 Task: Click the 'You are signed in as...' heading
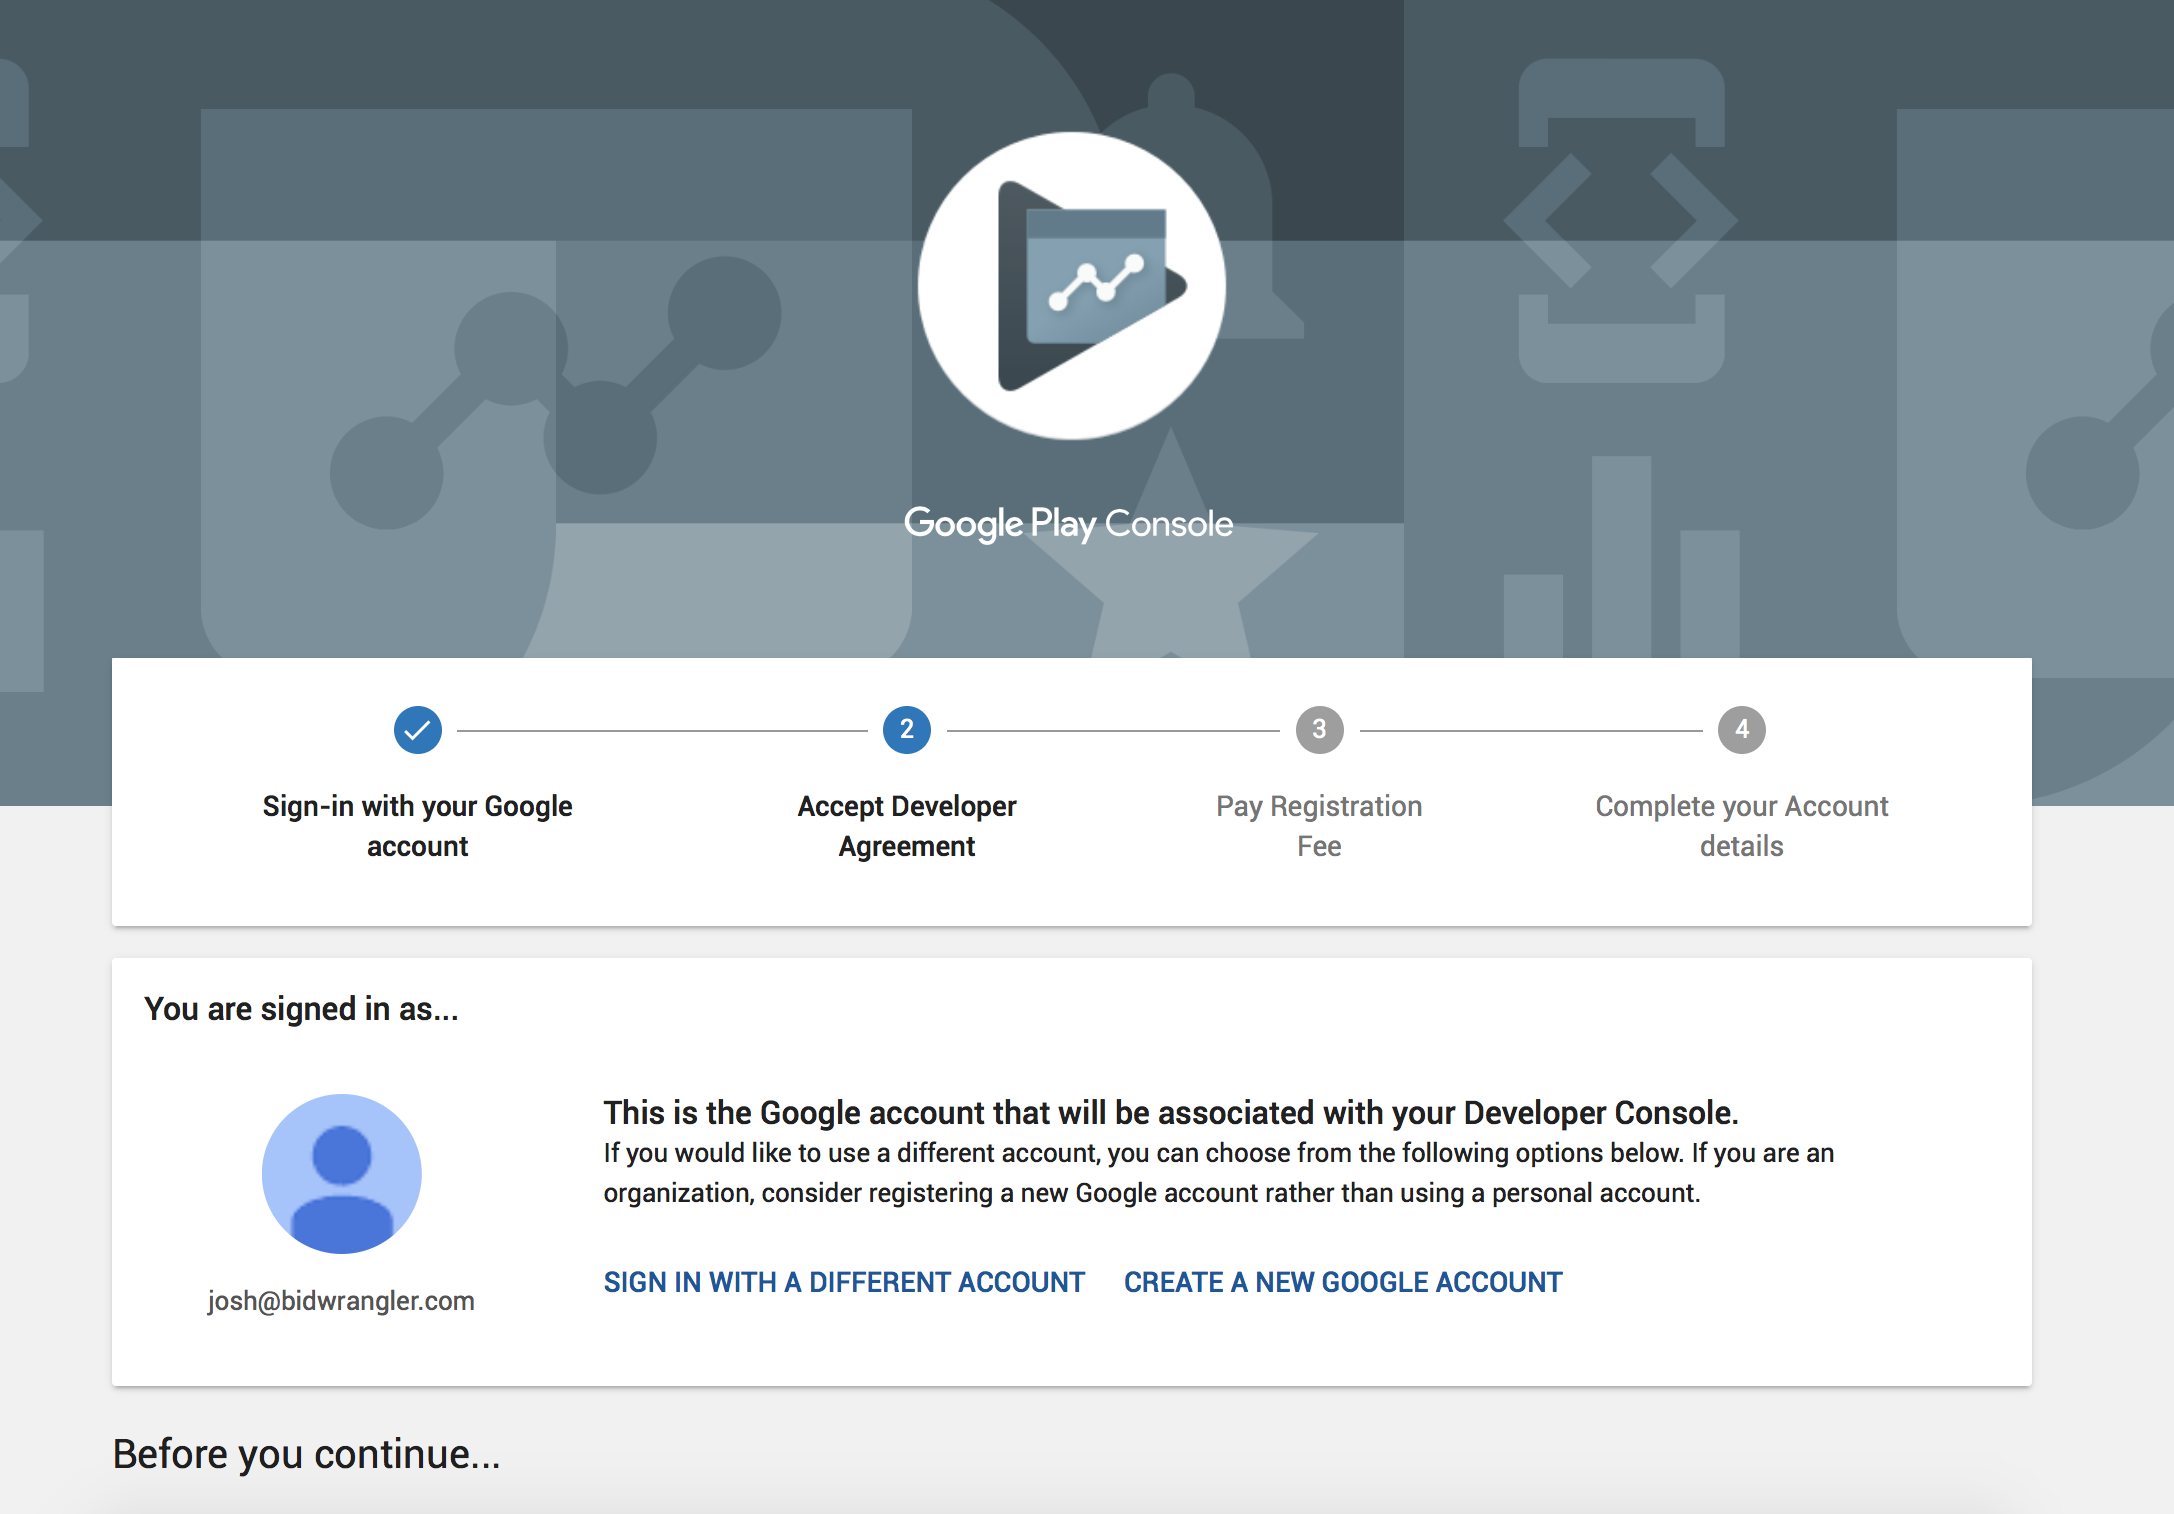tap(301, 1009)
